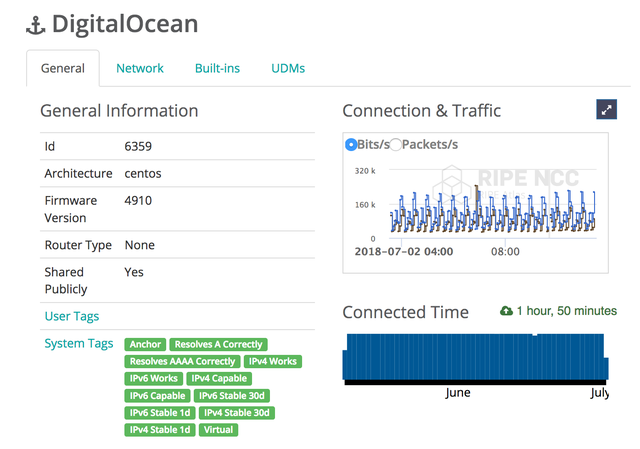This screenshot has width=640, height=449.
Task: Click the Id value 6359
Action: [x=138, y=147]
